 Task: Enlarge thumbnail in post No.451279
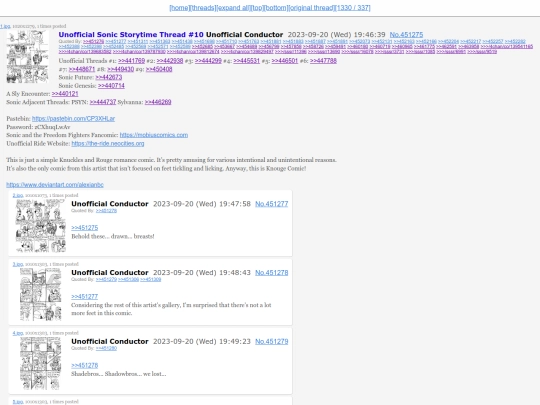tap(41, 363)
